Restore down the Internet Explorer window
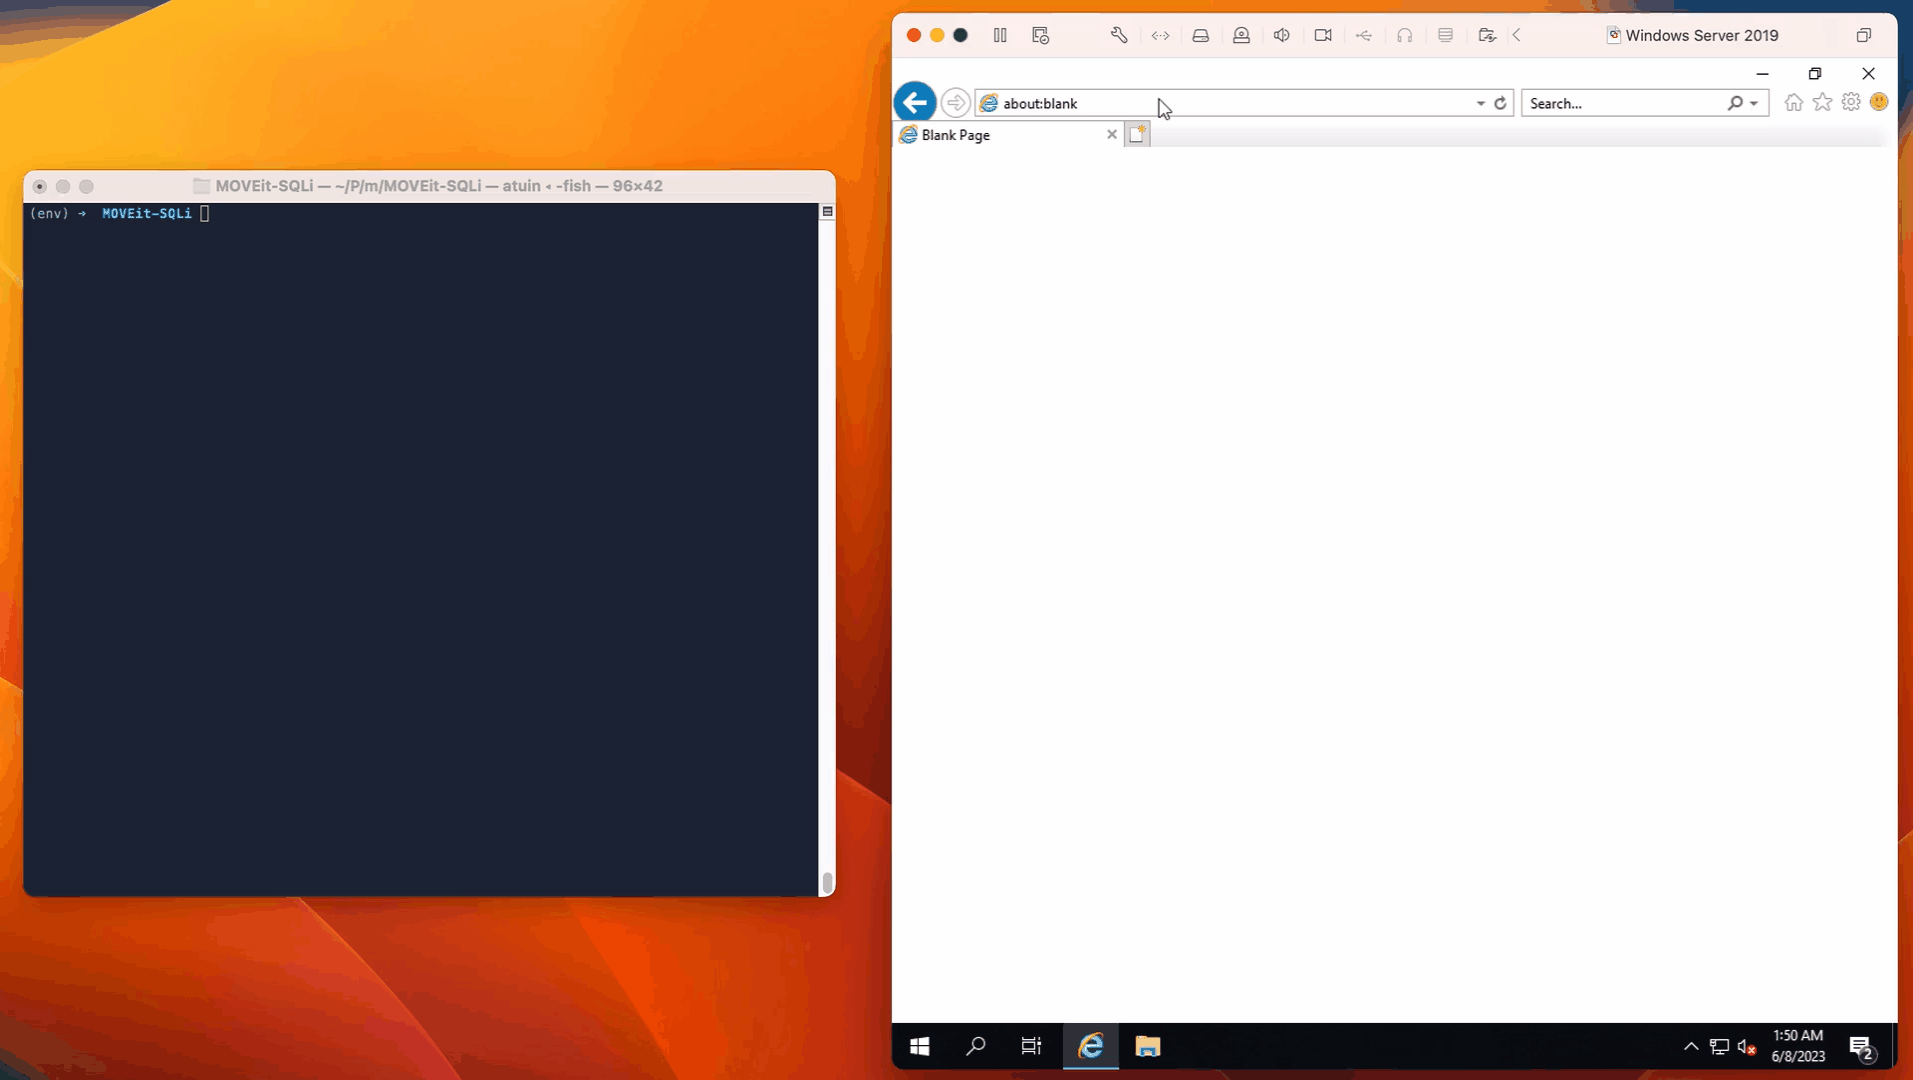Viewport: 1913px width, 1080px height. [x=1815, y=74]
